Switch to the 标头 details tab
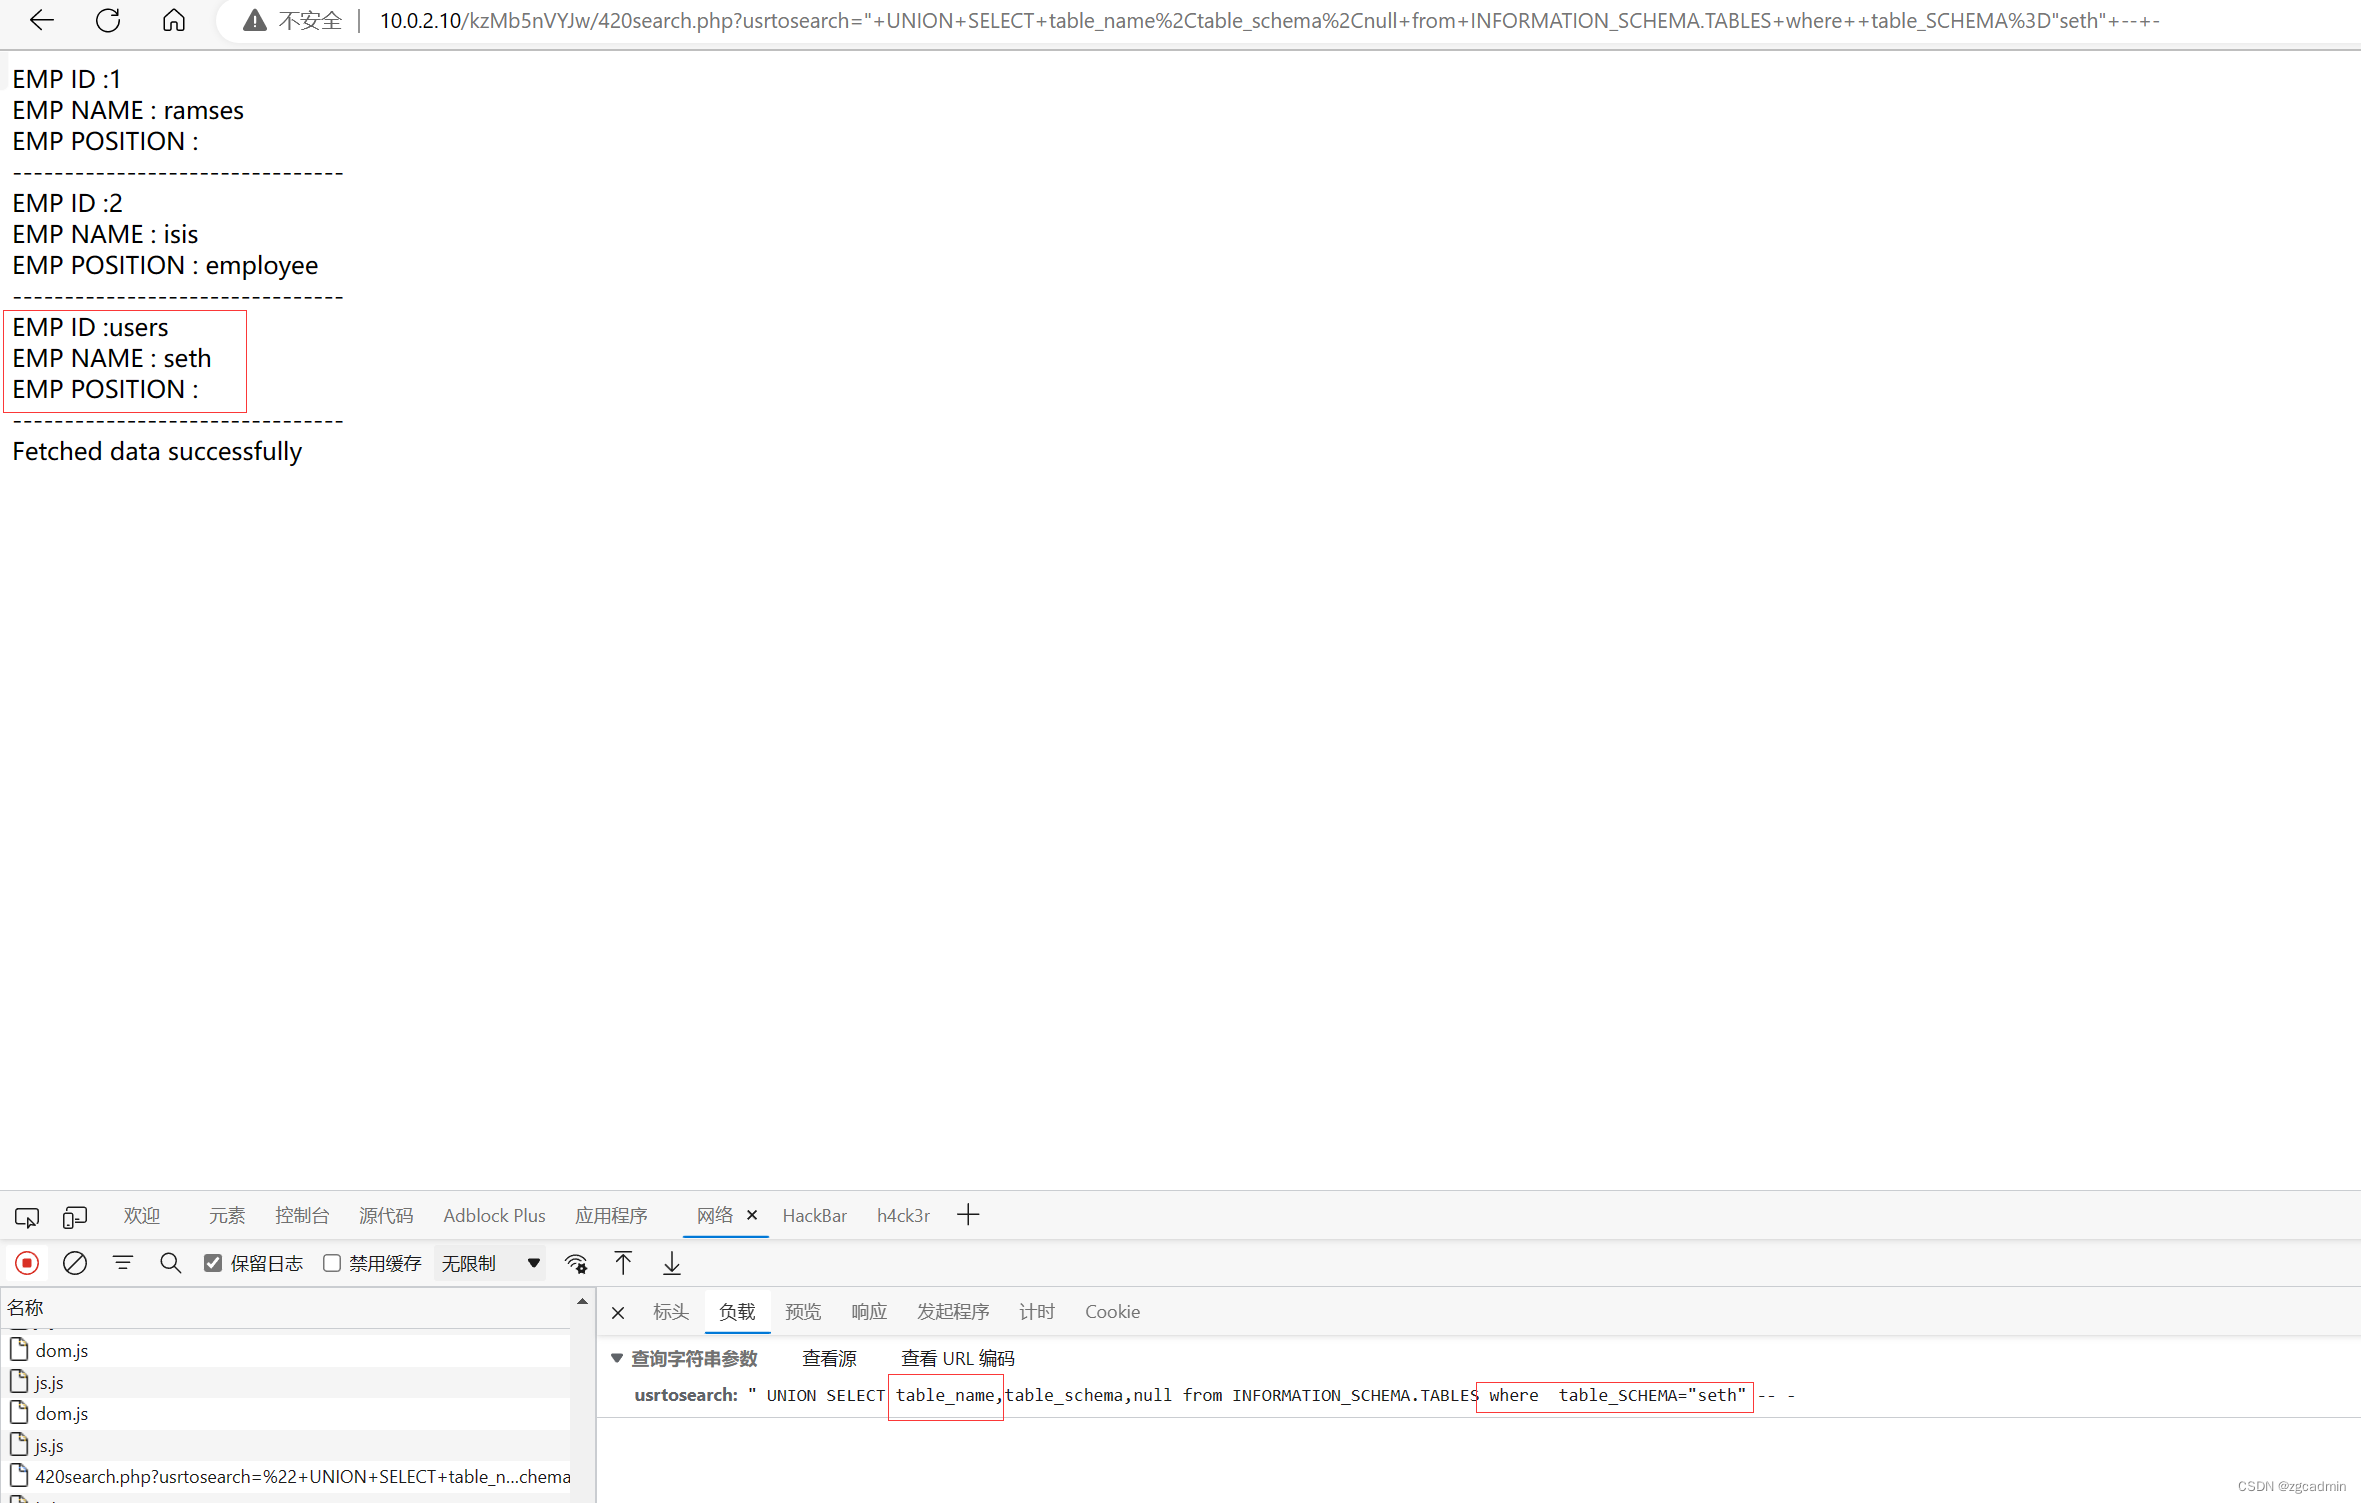Viewport: 2361px width, 1503px height. [671, 1311]
